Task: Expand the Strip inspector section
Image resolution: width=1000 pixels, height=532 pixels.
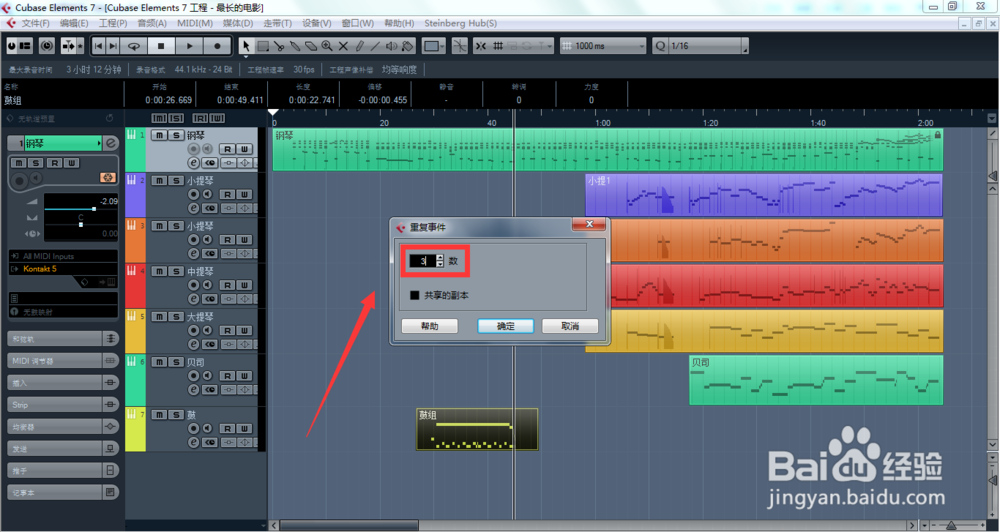Action: pyautogui.click(x=62, y=404)
